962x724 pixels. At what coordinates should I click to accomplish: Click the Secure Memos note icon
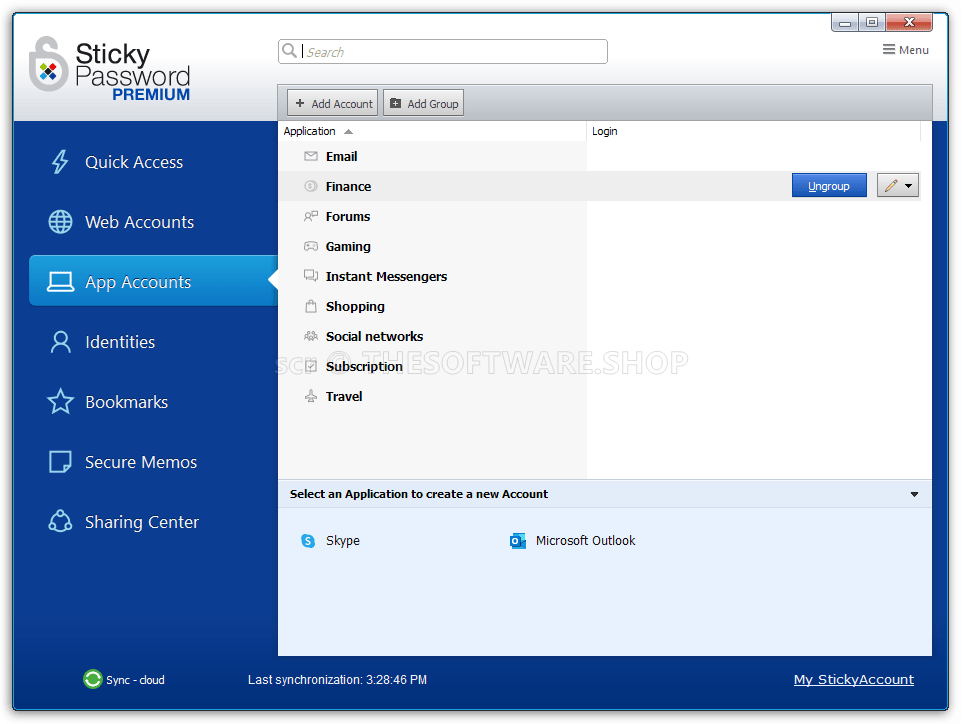click(60, 462)
